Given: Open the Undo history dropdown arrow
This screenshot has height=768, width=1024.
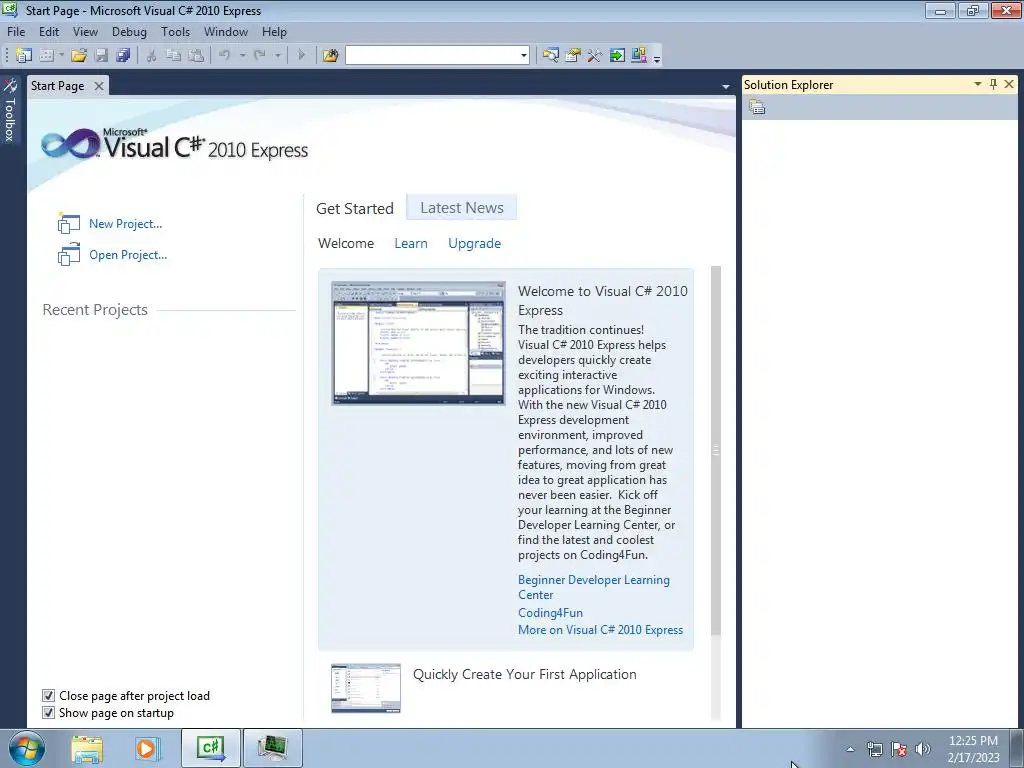Looking at the screenshot, I should 242,56.
